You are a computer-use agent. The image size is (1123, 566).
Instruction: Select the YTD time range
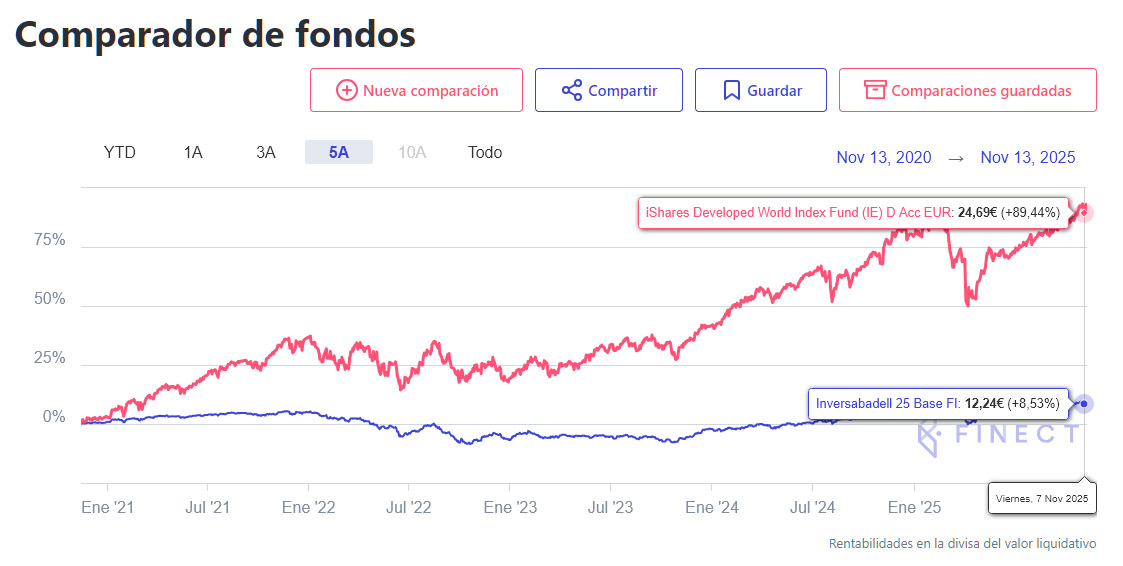tap(120, 152)
